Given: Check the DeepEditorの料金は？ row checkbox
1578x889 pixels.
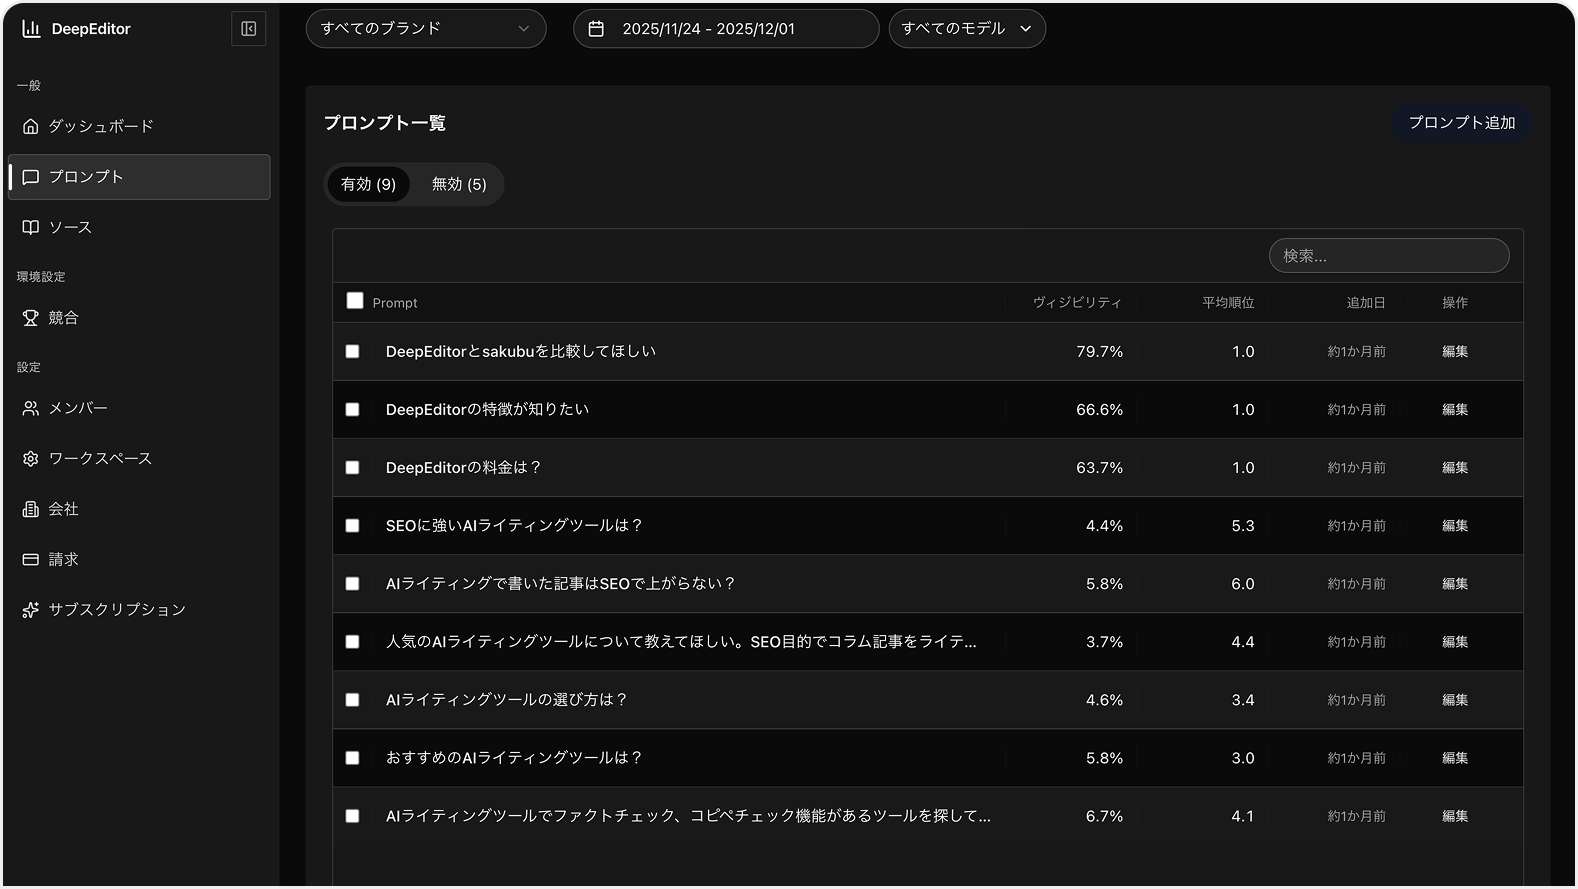Looking at the screenshot, I should point(352,468).
